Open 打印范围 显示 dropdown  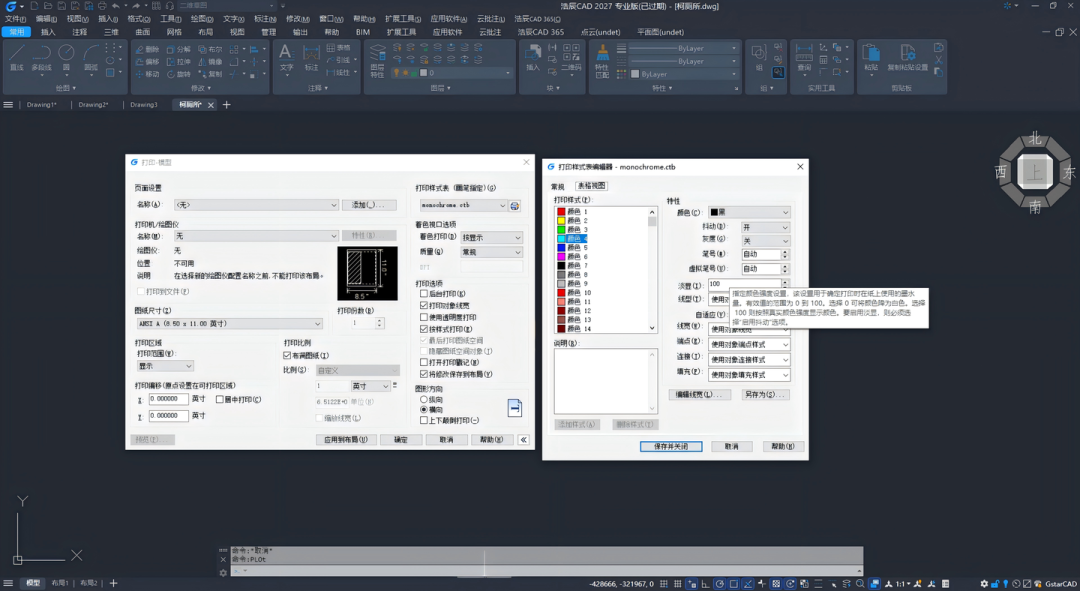pyautogui.click(x=165, y=366)
